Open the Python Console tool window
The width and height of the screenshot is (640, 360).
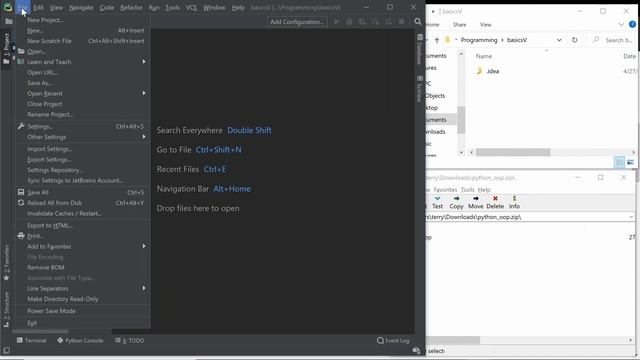(x=80, y=340)
